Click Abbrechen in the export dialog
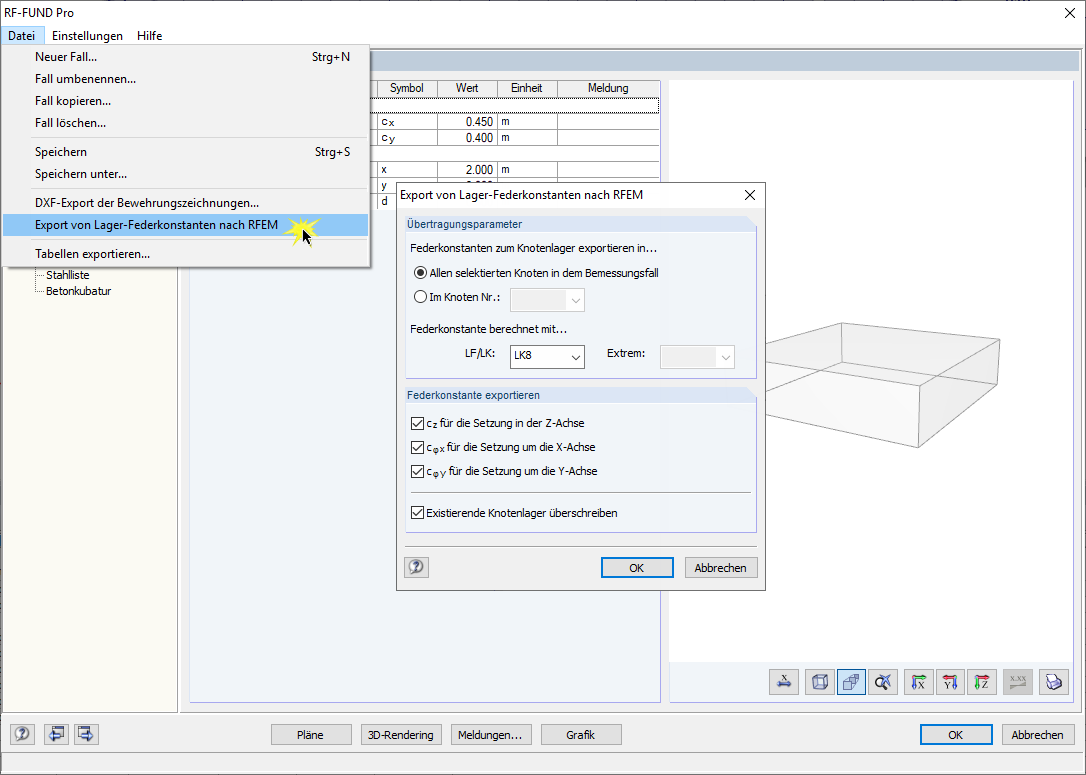This screenshot has width=1086, height=775. click(721, 568)
